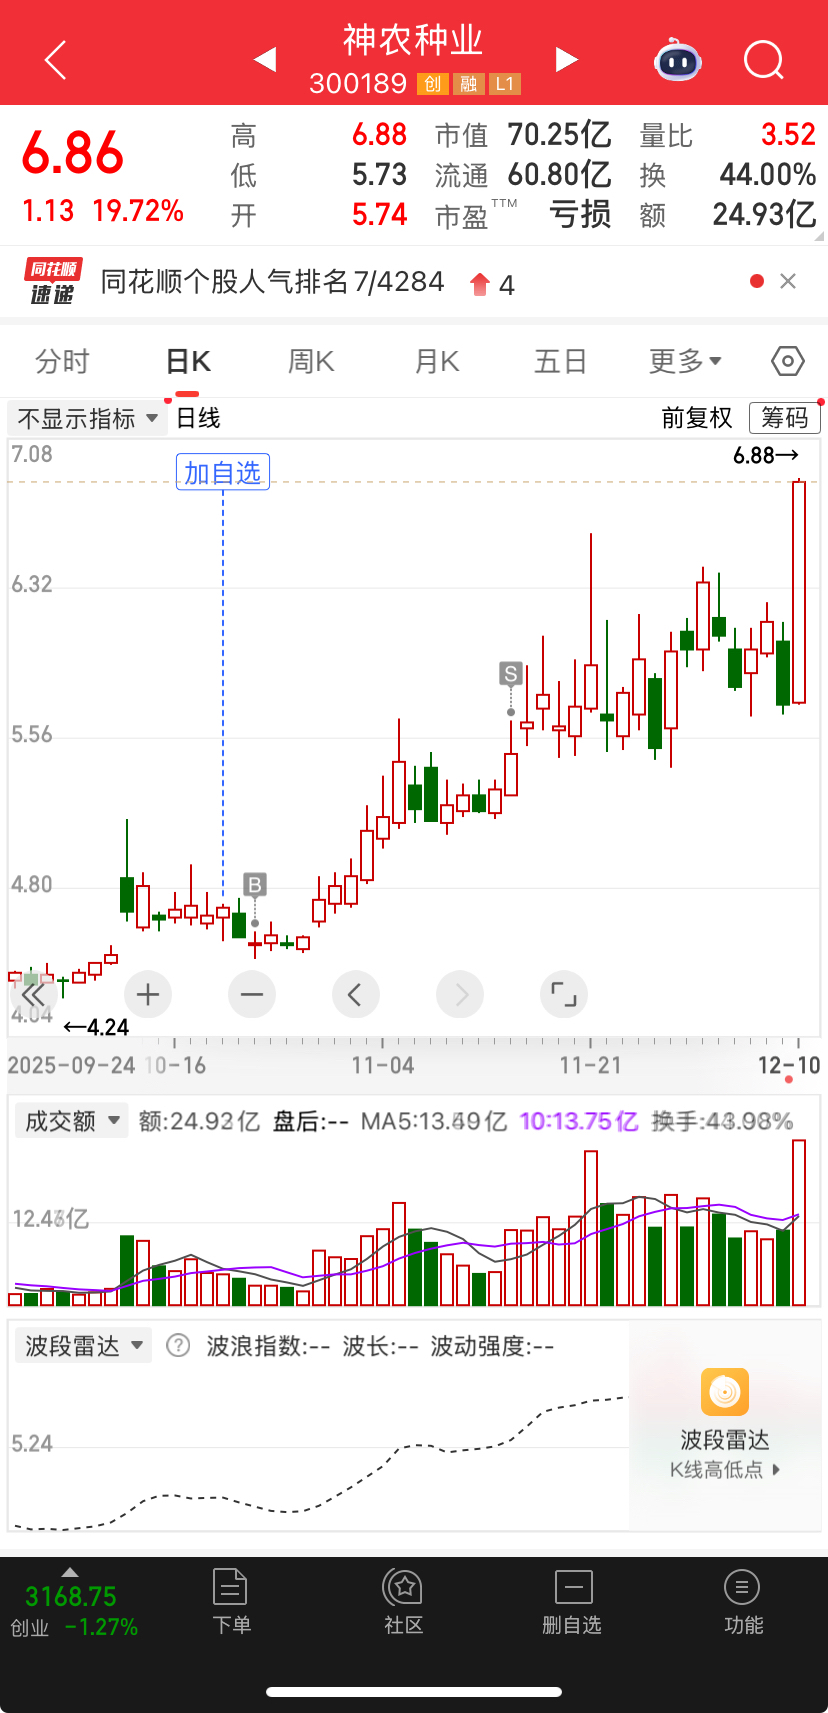This screenshot has height=1713, width=828.
Task: Select the 日K tab
Action: click(x=188, y=361)
